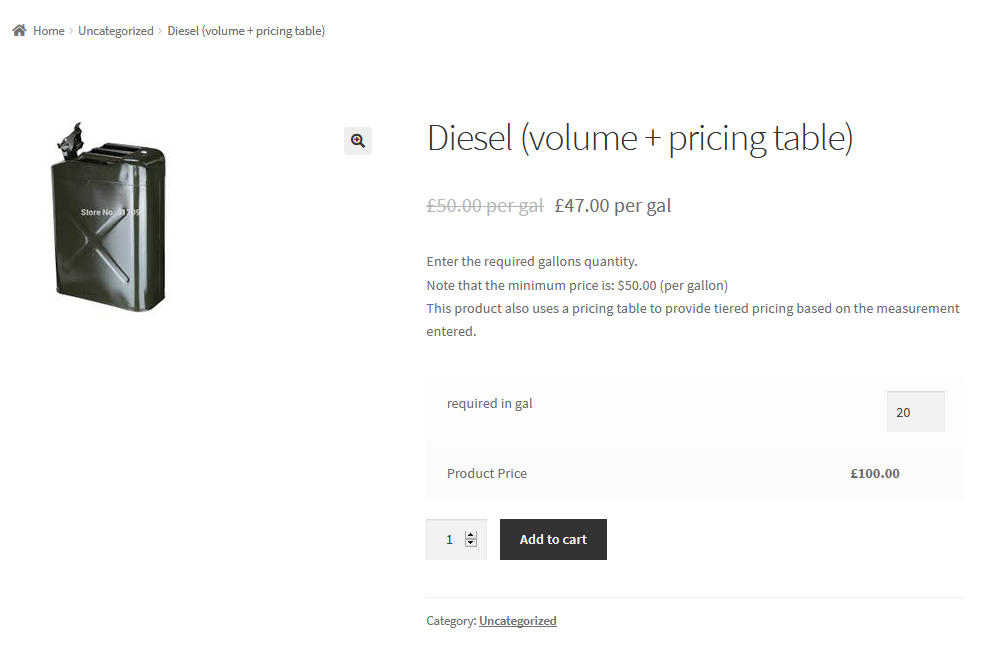Click the crossed-out £50.00 per gal price

coord(485,206)
